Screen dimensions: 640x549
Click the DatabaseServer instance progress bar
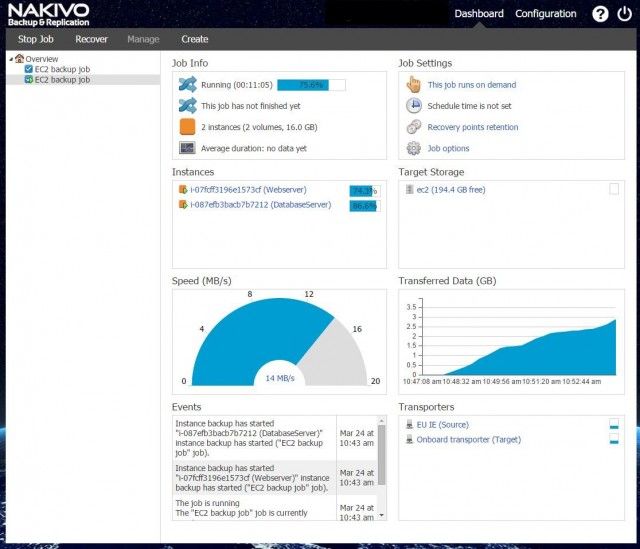pyautogui.click(x=365, y=206)
